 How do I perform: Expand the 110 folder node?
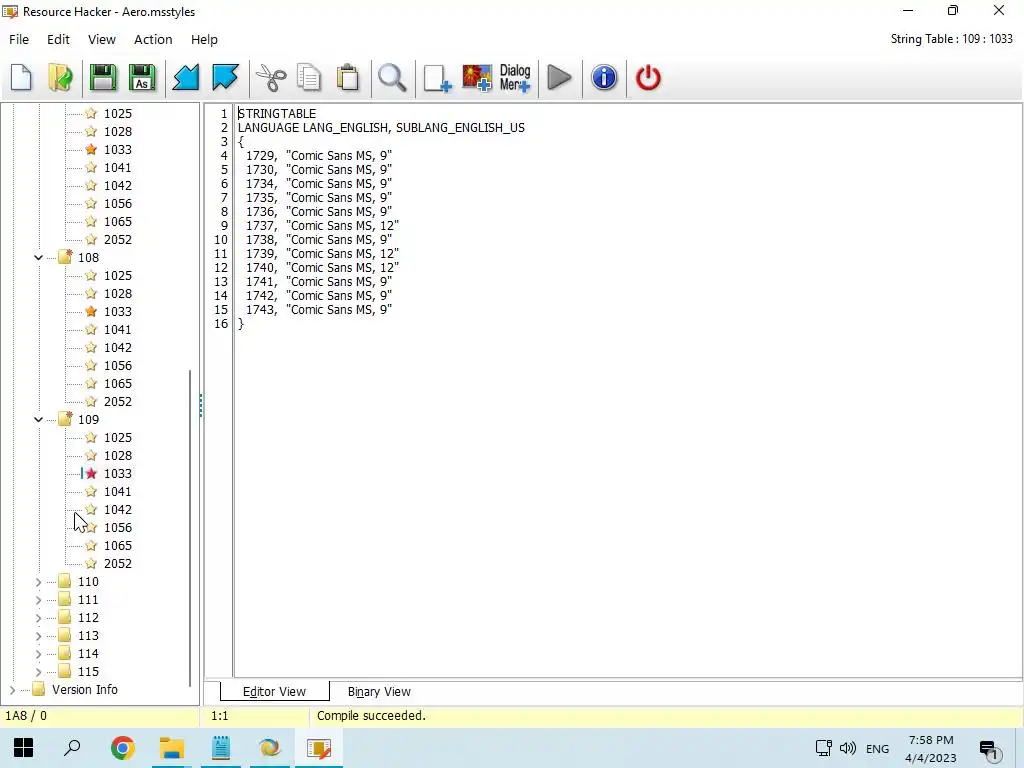click(x=39, y=582)
